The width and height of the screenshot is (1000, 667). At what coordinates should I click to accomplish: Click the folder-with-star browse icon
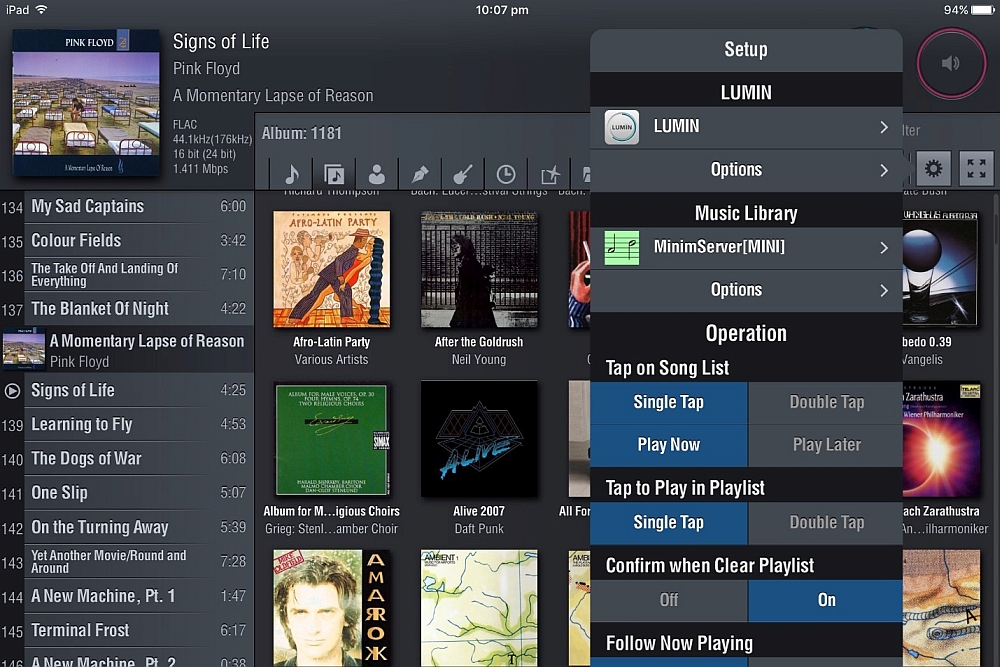[x=549, y=173]
